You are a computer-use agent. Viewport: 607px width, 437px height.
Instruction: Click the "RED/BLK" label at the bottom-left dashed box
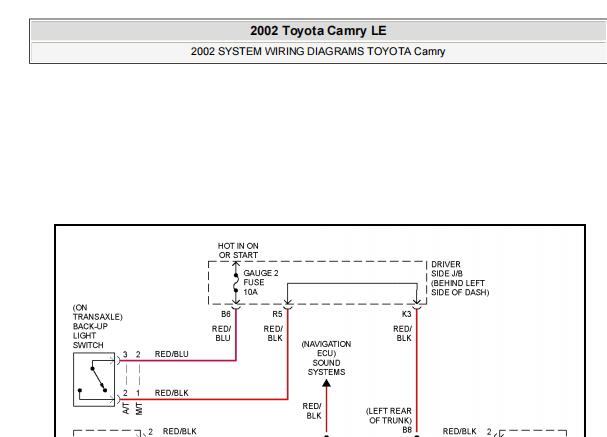[x=180, y=431]
